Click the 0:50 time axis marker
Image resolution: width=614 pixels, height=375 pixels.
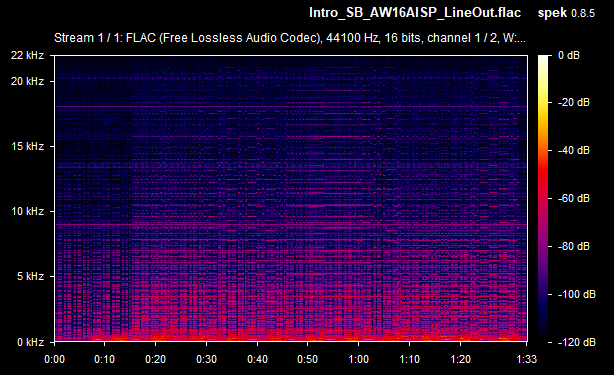(307, 359)
